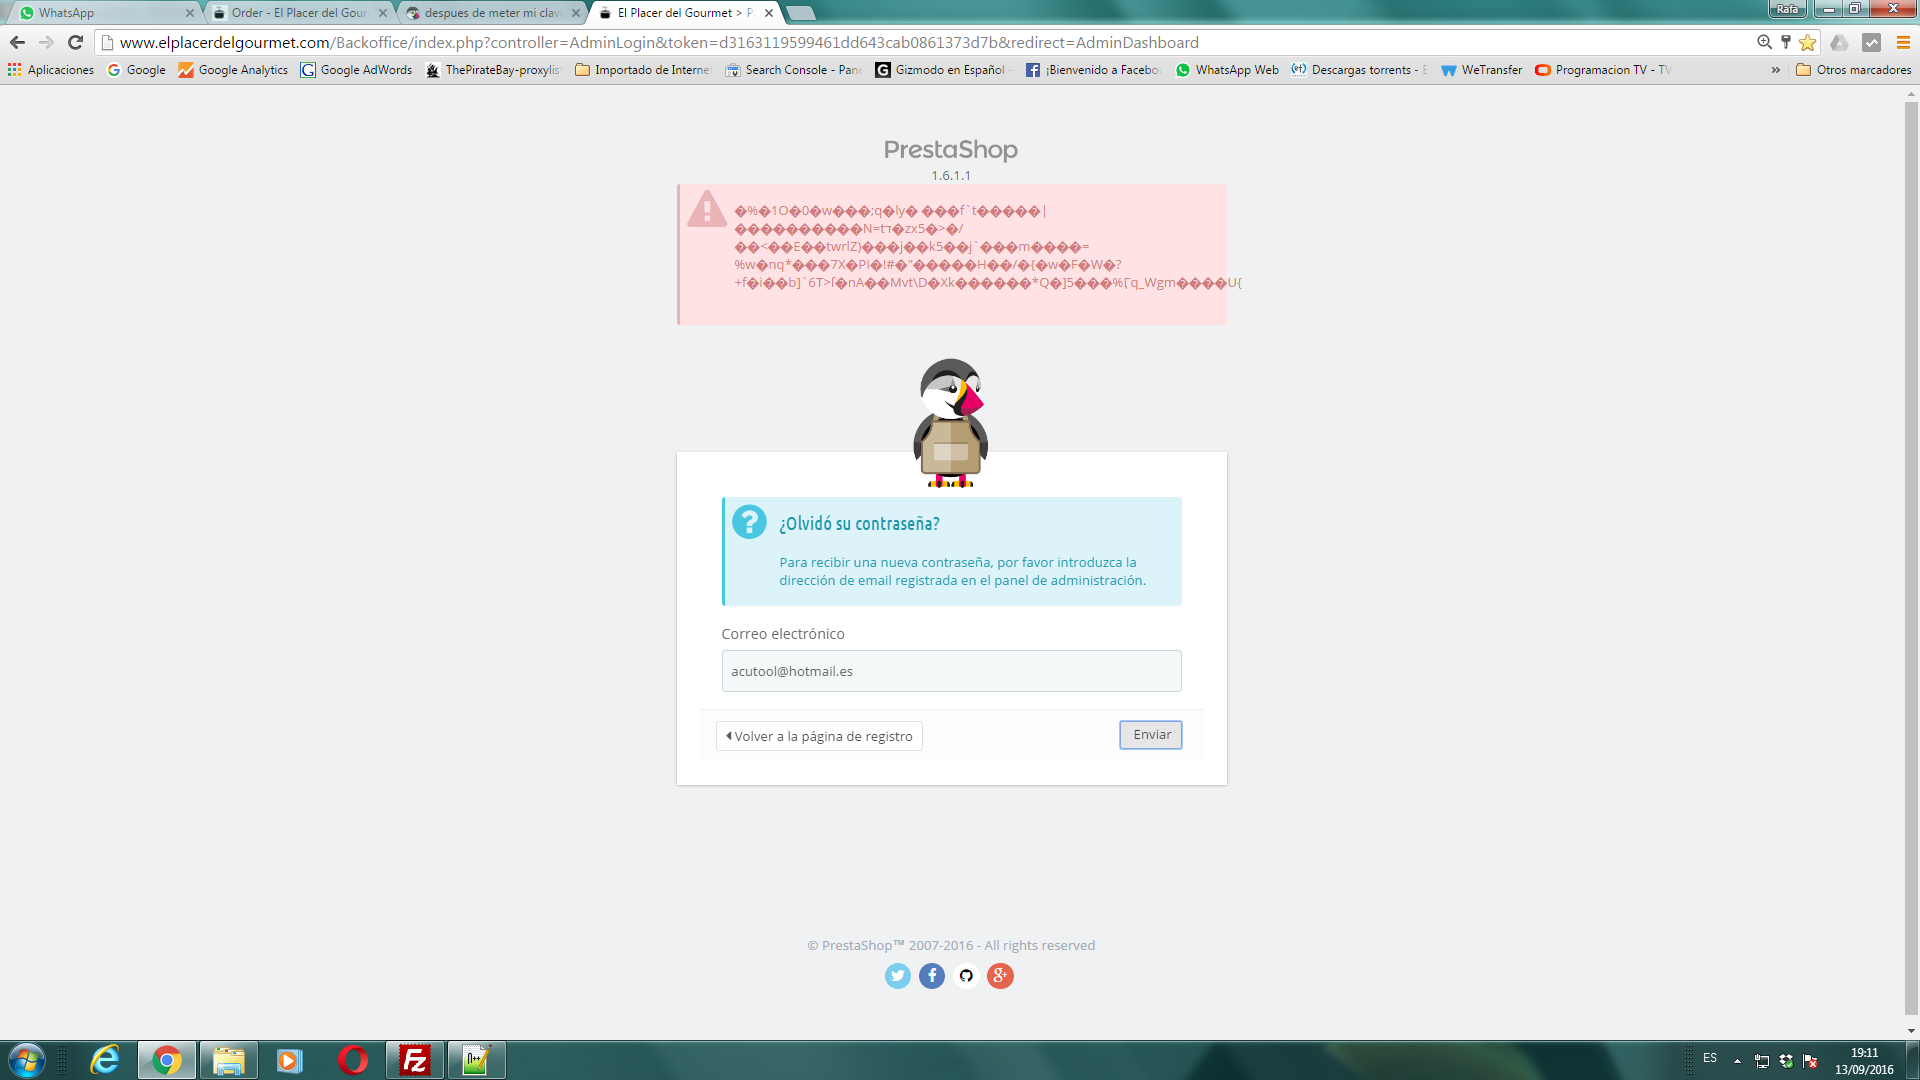Click the Correo electrónico email field
Image resolution: width=1920 pixels, height=1080 pixels.
(x=951, y=671)
